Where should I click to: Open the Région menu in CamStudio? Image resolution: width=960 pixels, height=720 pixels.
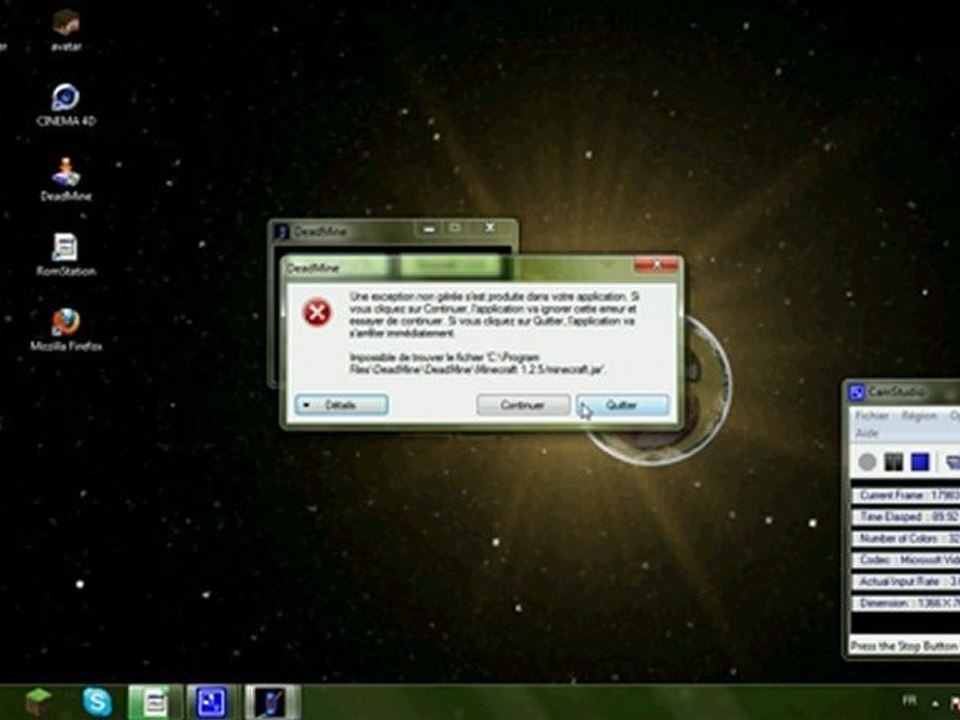tap(919, 416)
